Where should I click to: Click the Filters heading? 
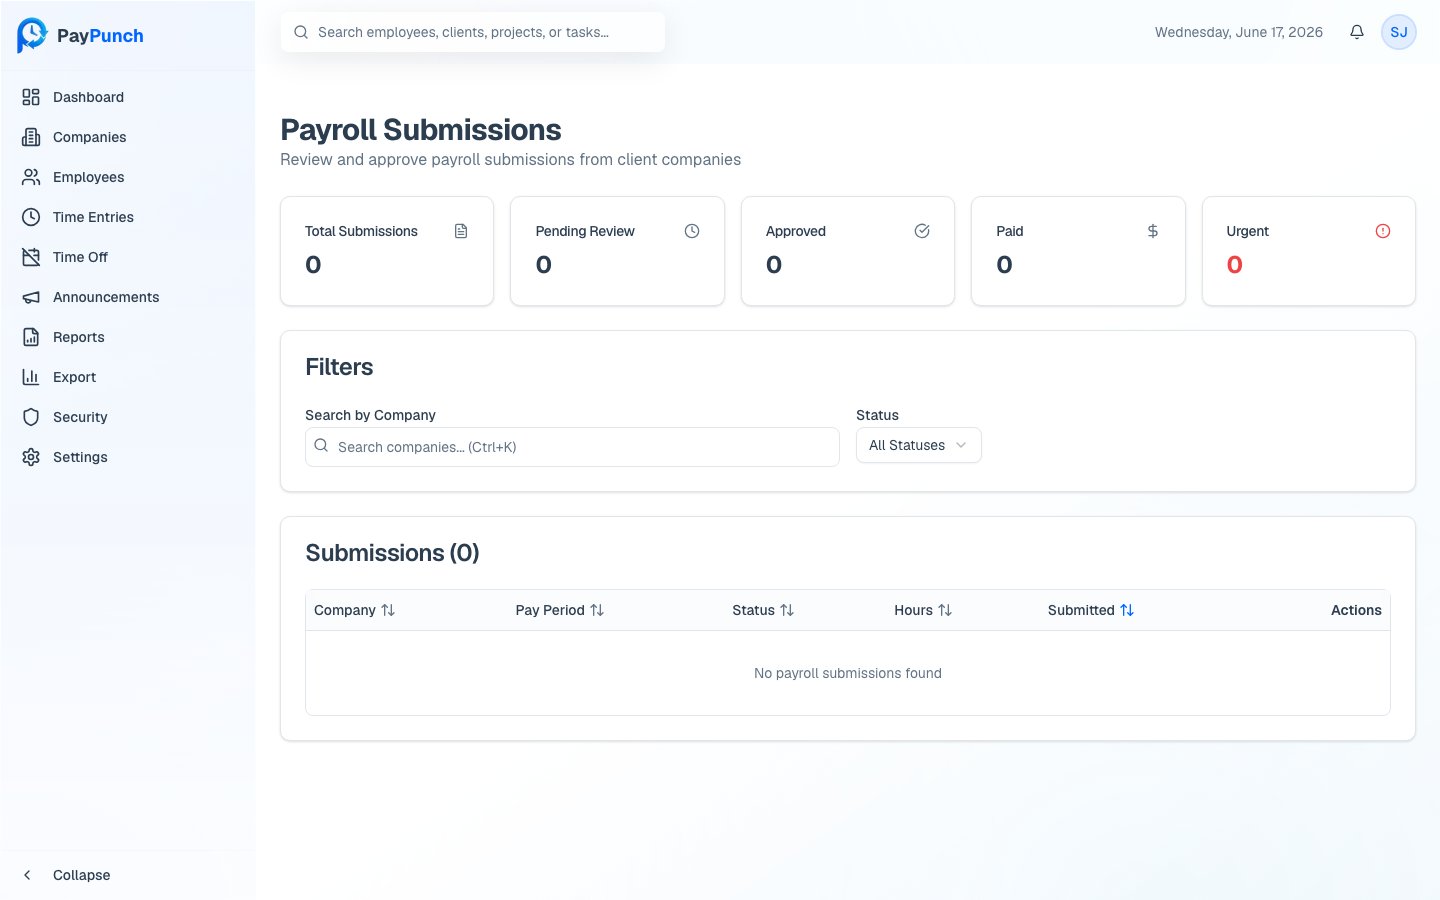339,367
